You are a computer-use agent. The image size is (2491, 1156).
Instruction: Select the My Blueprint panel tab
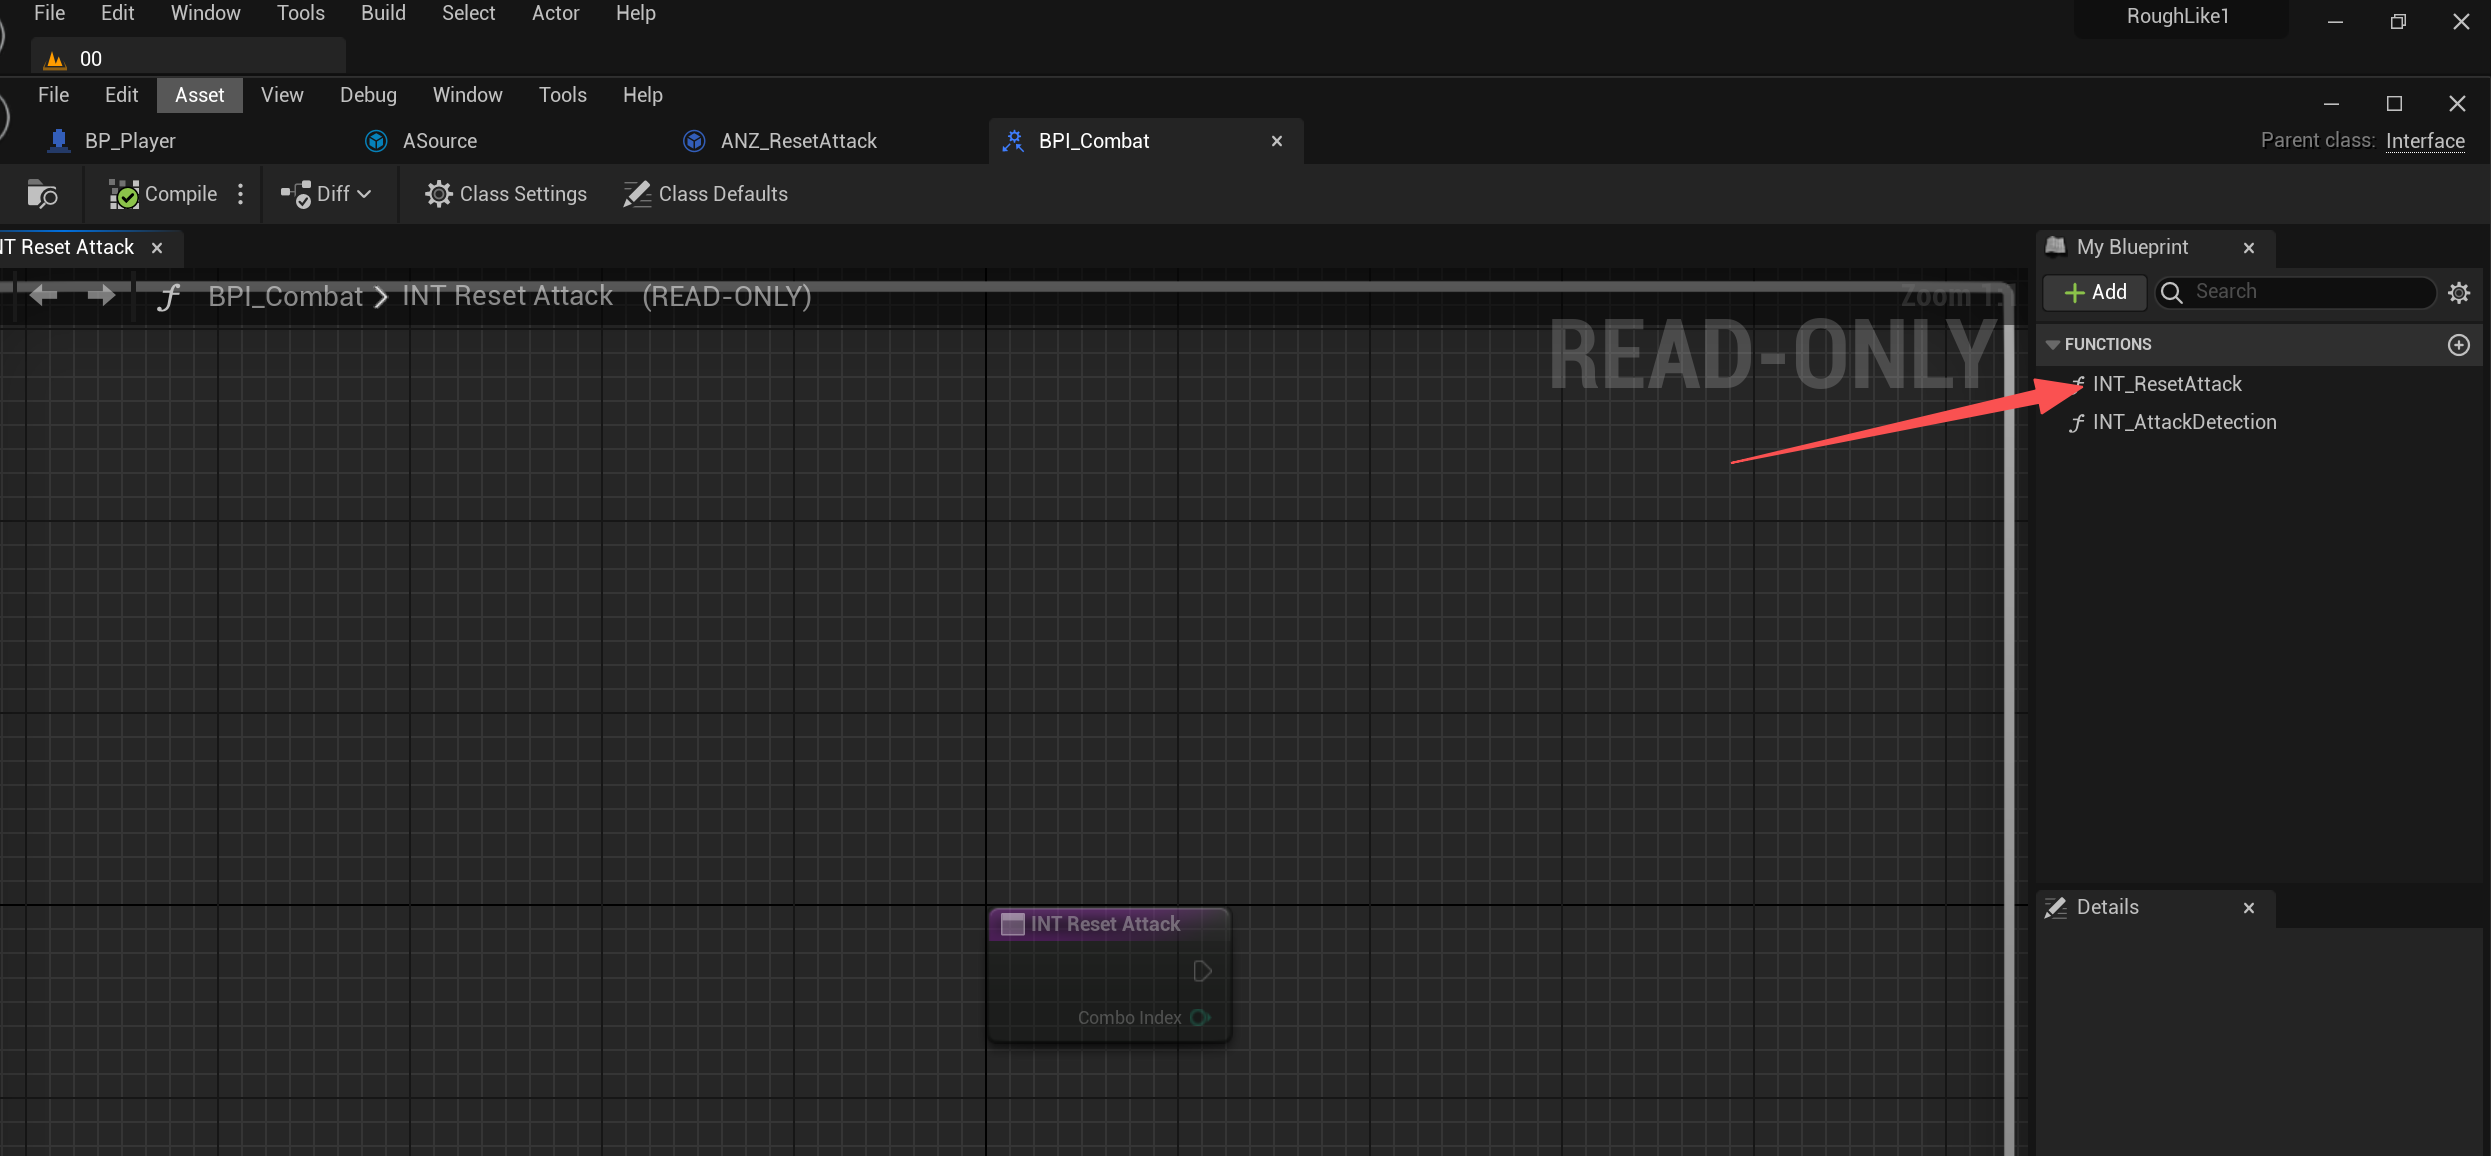click(x=2132, y=247)
